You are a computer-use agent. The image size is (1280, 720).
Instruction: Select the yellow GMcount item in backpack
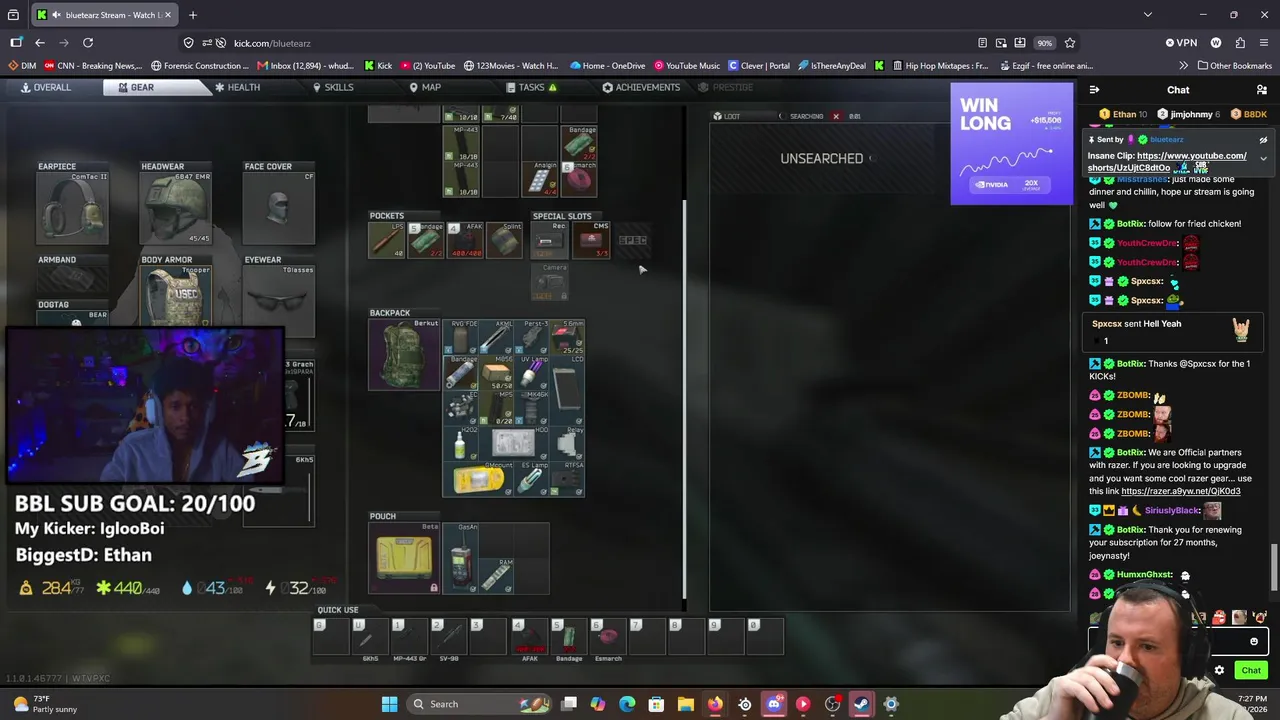(x=478, y=479)
